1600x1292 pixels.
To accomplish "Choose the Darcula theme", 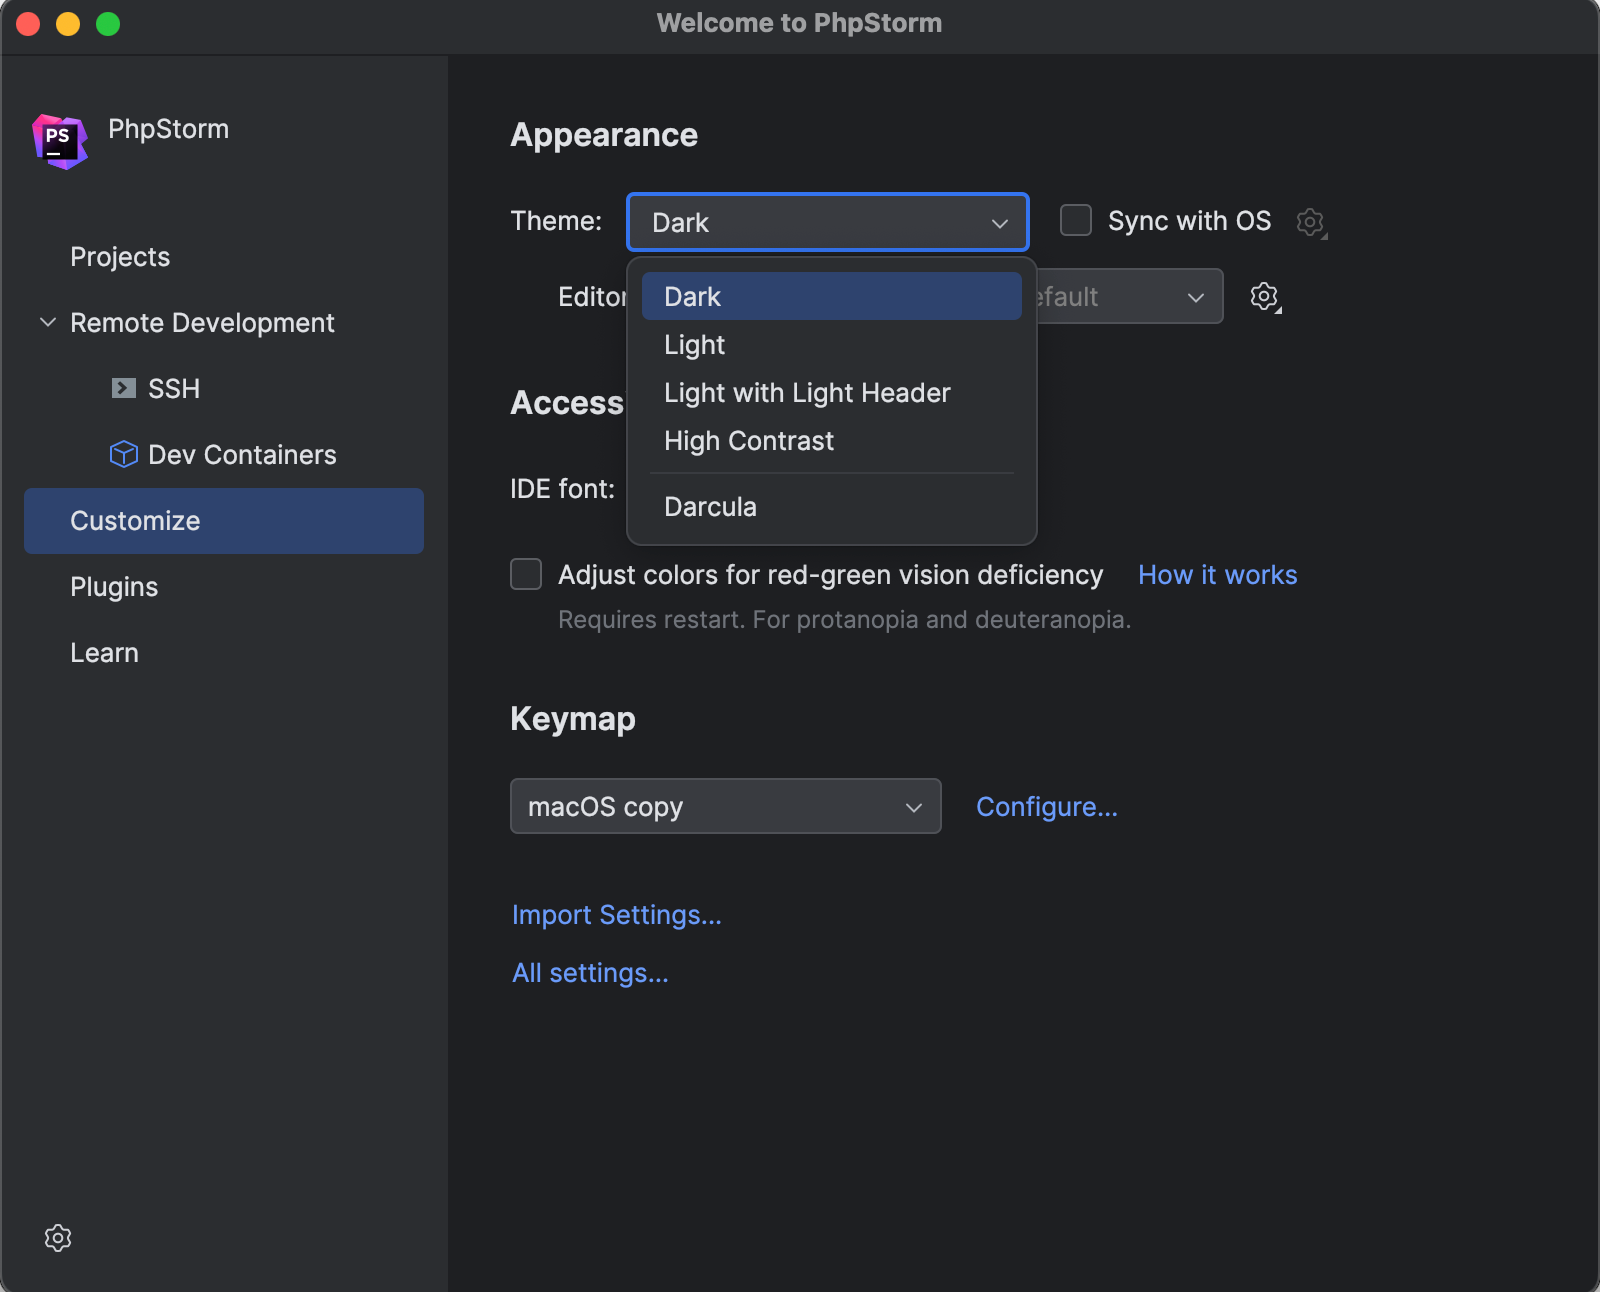I will click(710, 506).
